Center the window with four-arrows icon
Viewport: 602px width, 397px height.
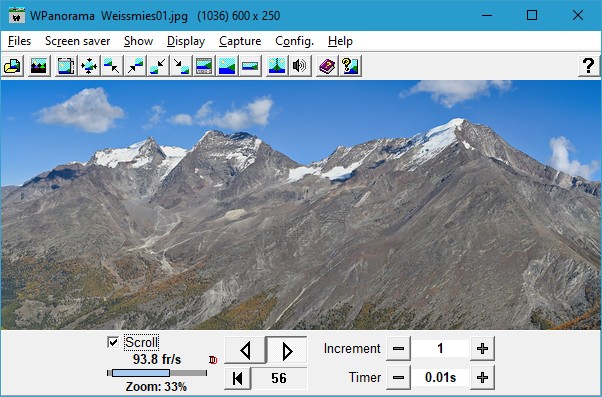point(89,66)
